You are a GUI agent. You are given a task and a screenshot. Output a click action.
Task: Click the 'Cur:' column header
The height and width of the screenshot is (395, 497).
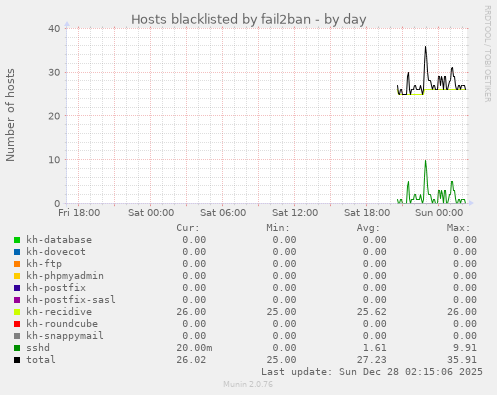pos(188,228)
